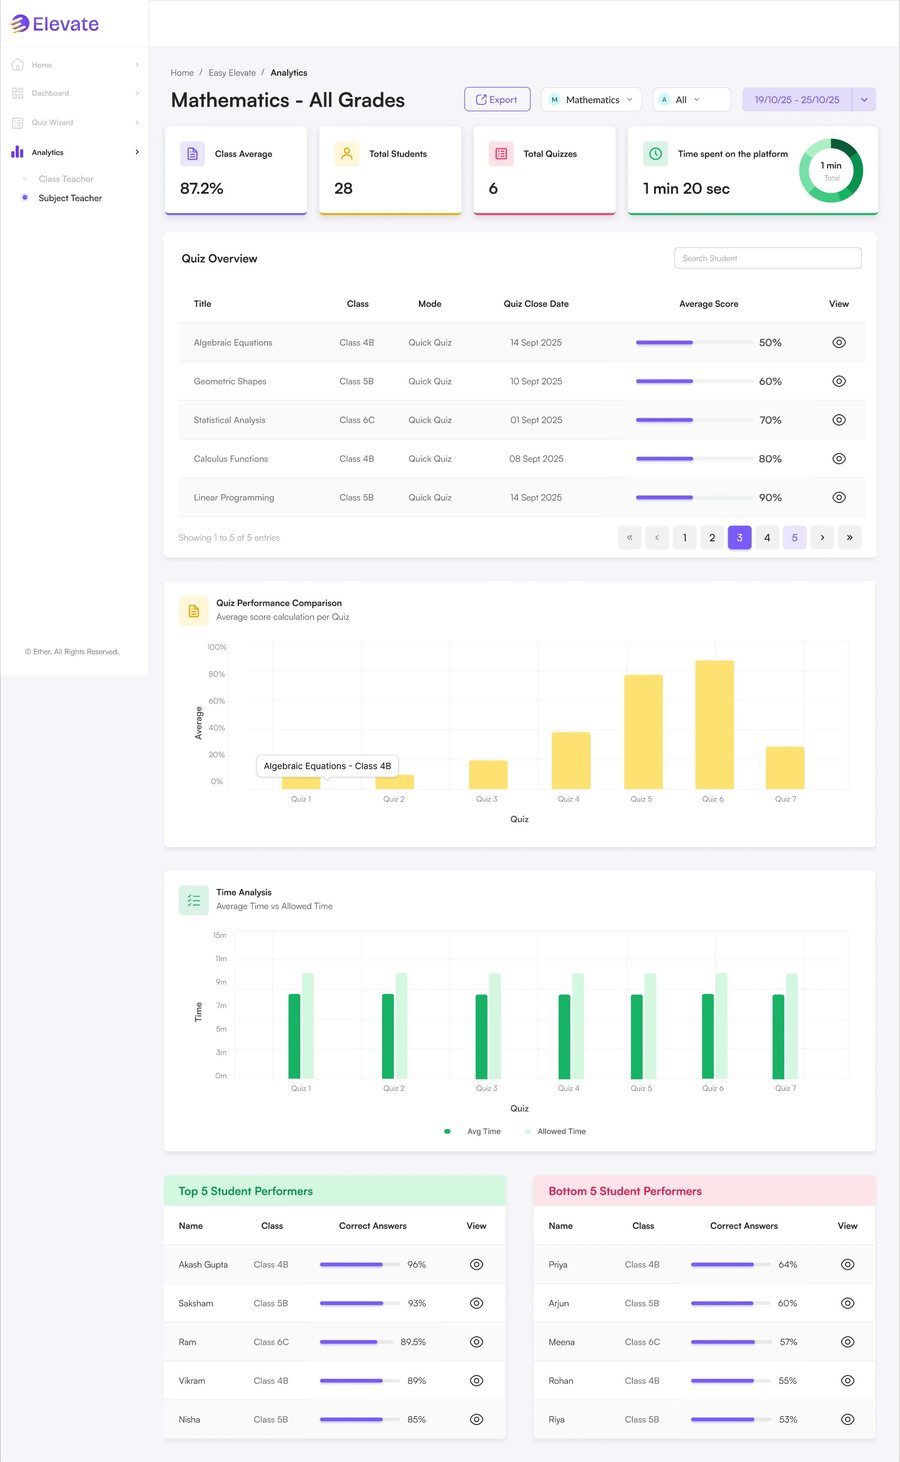Screen dimensions: 900x1462
Task: View Akash Gupta's performance
Action: tap(477, 1265)
